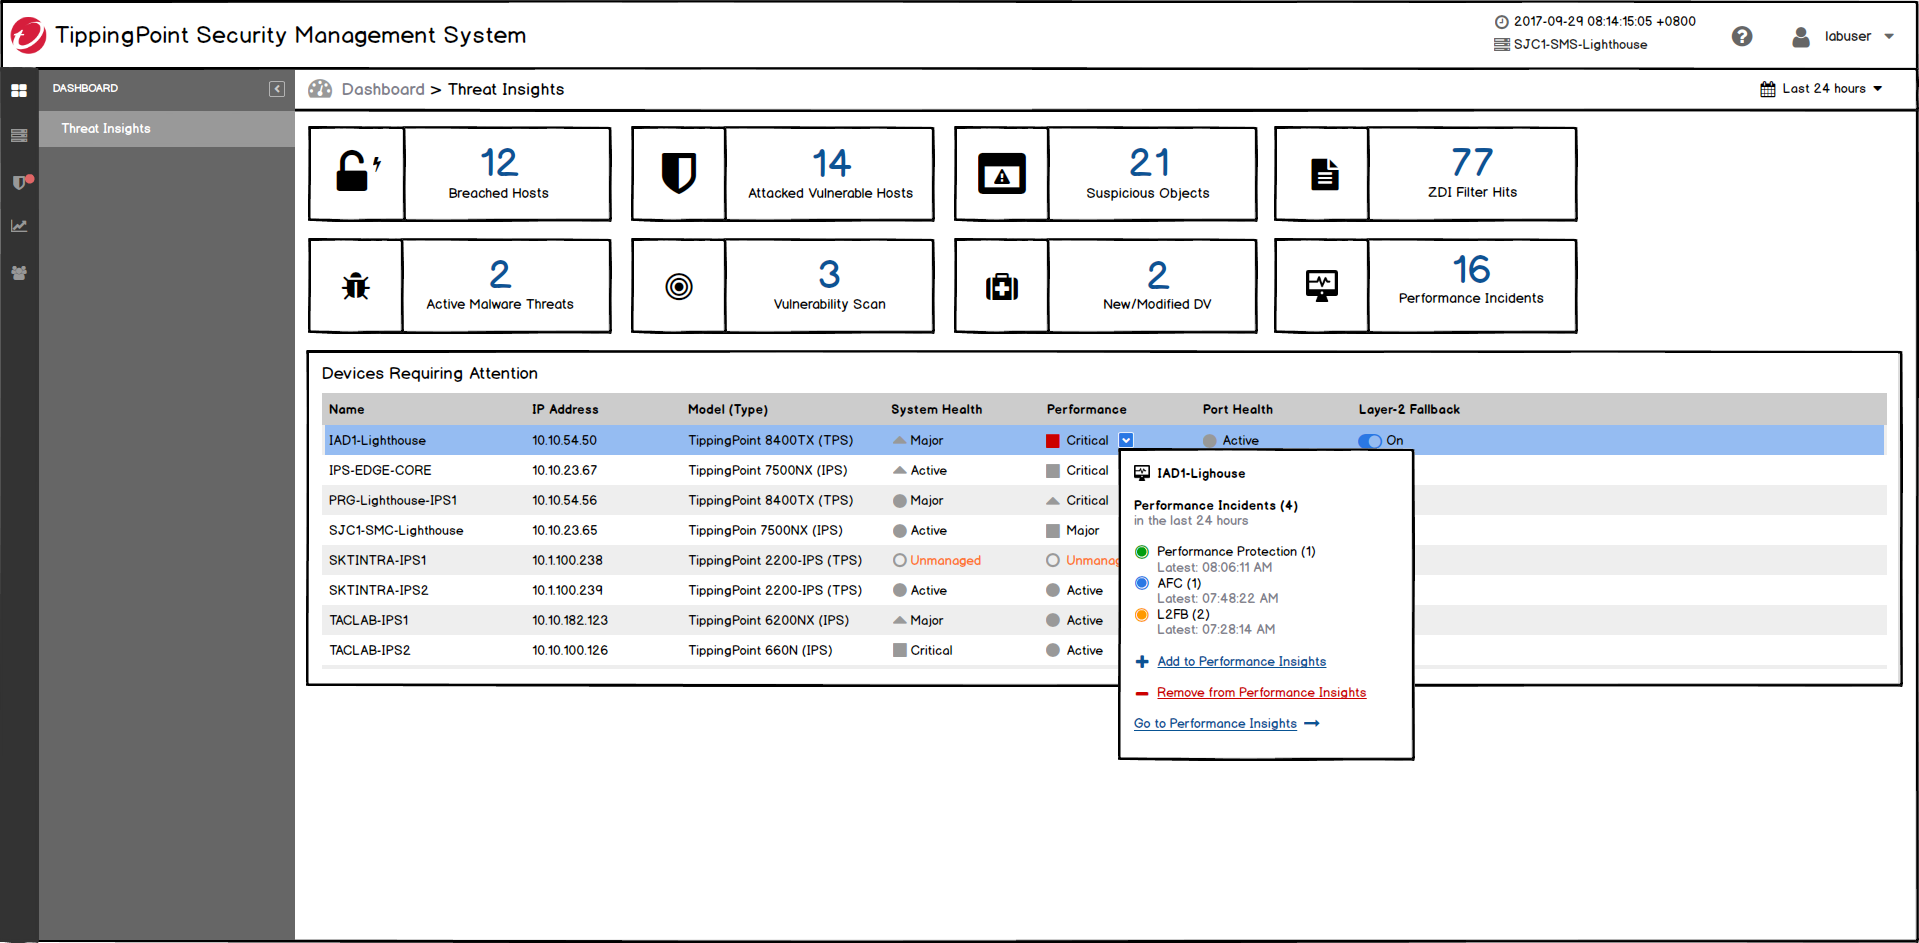Screen dimensions: 1919x943
Task: Toggle Layer-2 Fallback switch for IAD1-Lighthouse
Action: pos(1370,441)
